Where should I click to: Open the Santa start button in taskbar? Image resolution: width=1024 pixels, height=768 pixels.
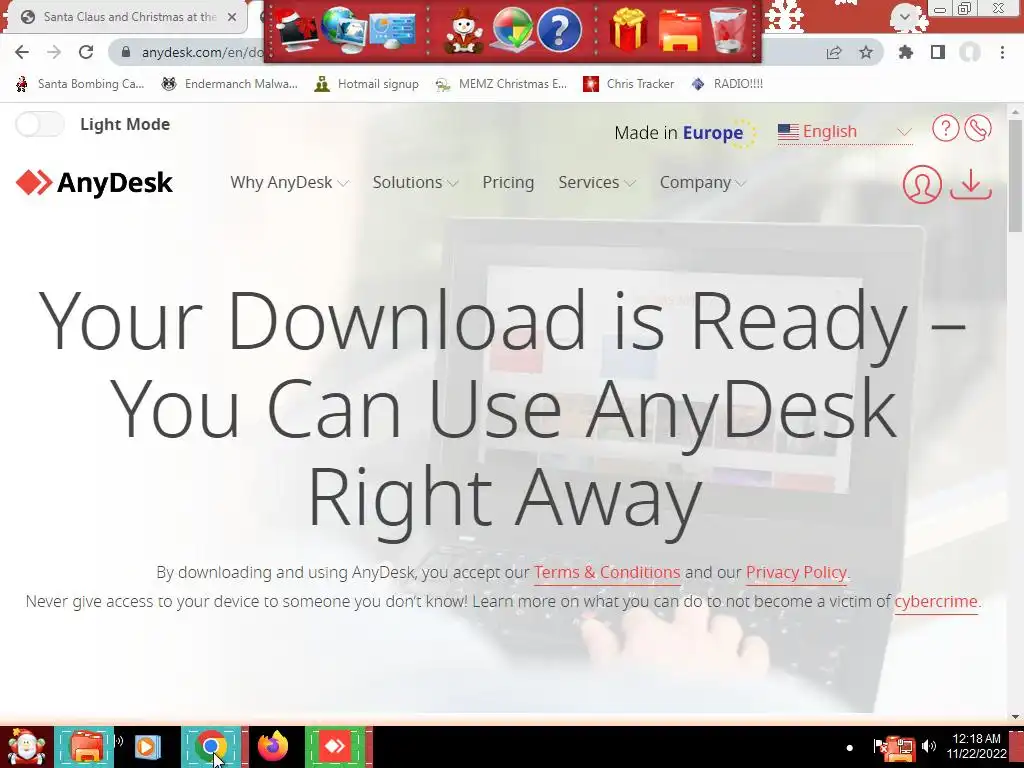pyautogui.click(x=26, y=746)
